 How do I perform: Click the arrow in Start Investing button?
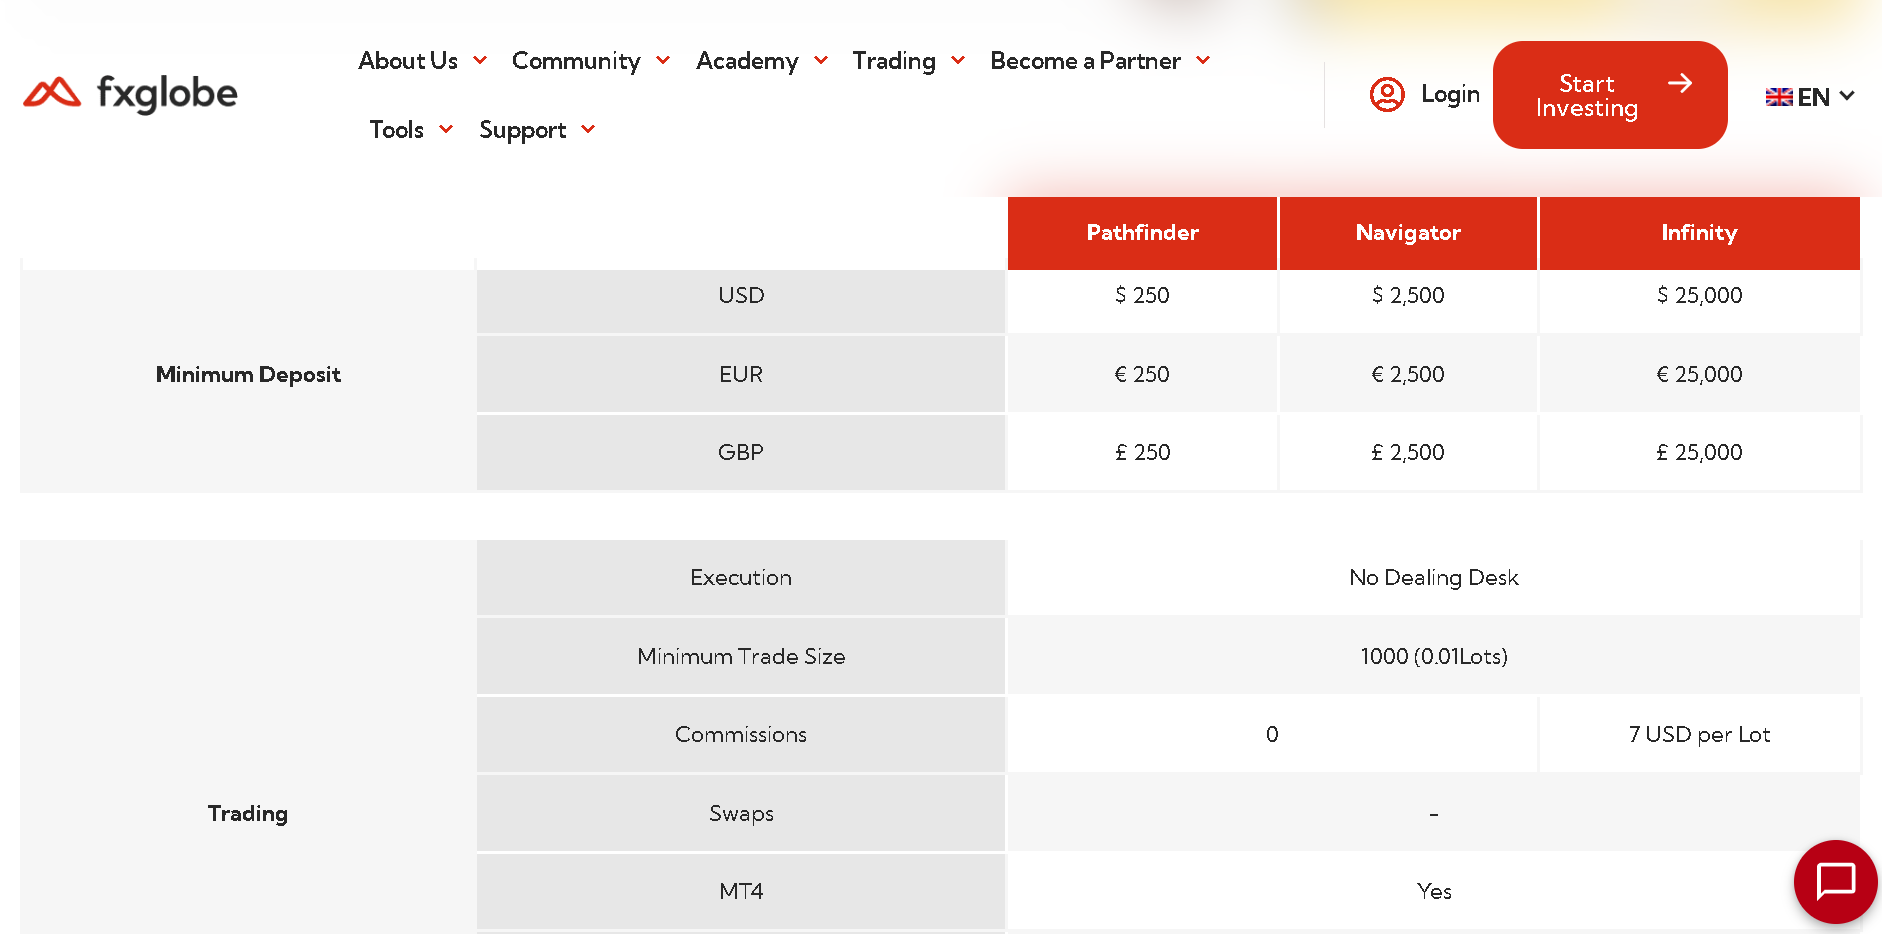click(1680, 83)
